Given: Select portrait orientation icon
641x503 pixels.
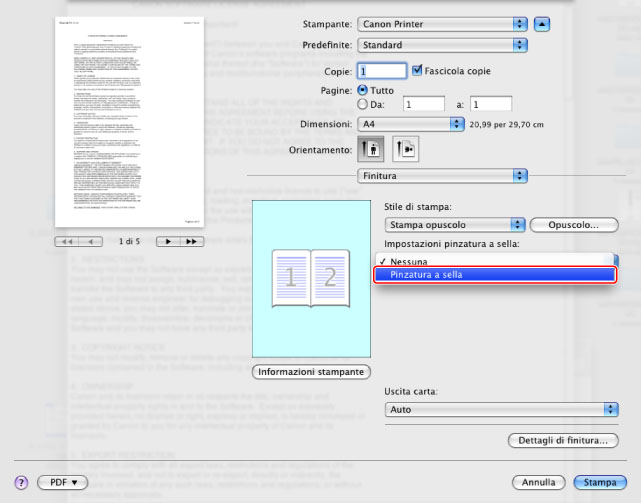Looking at the screenshot, I should (x=369, y=148).
